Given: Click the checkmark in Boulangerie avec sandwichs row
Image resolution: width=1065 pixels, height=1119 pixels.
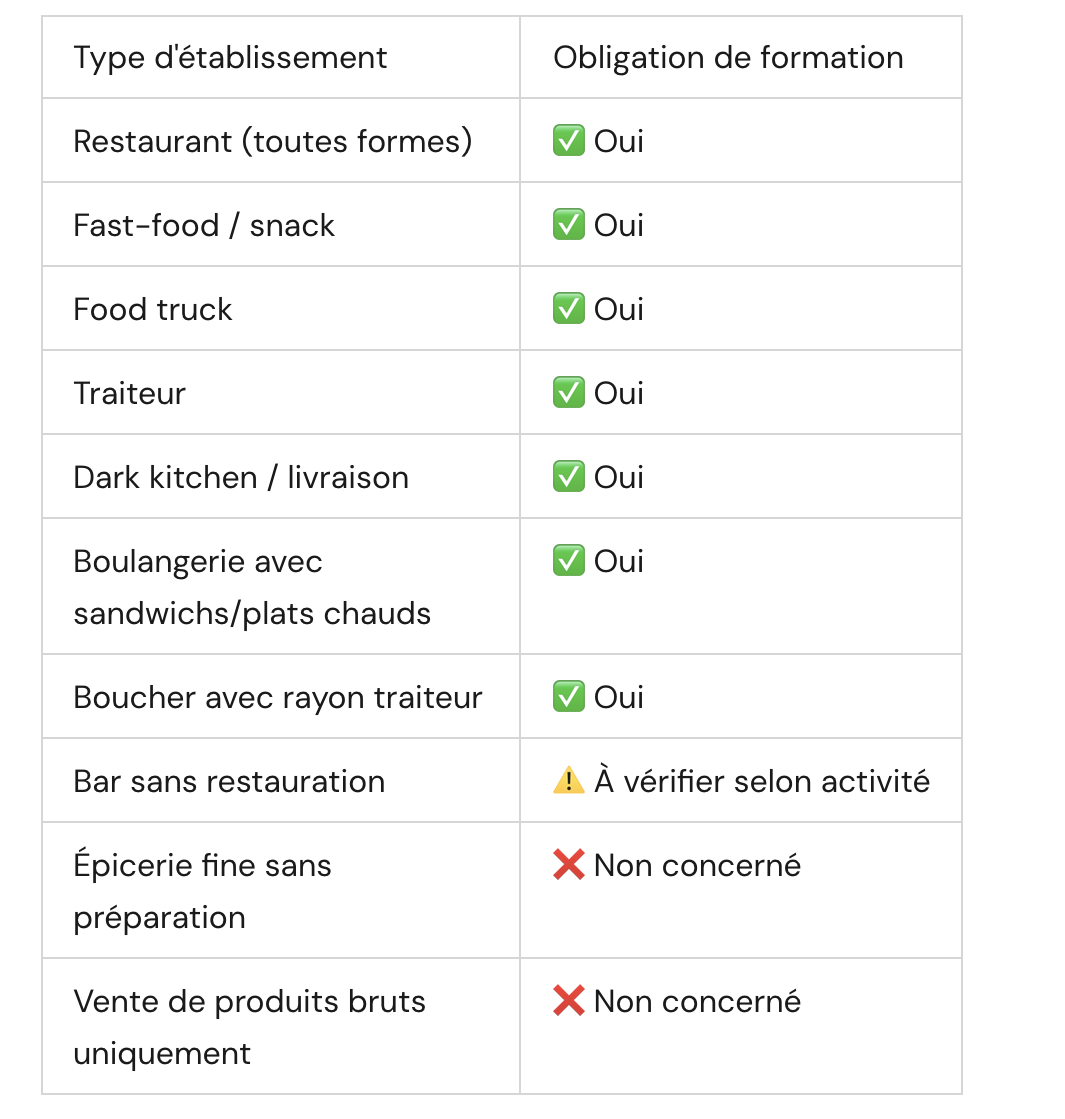Looking at the screenshot, I should click(568, 560).
